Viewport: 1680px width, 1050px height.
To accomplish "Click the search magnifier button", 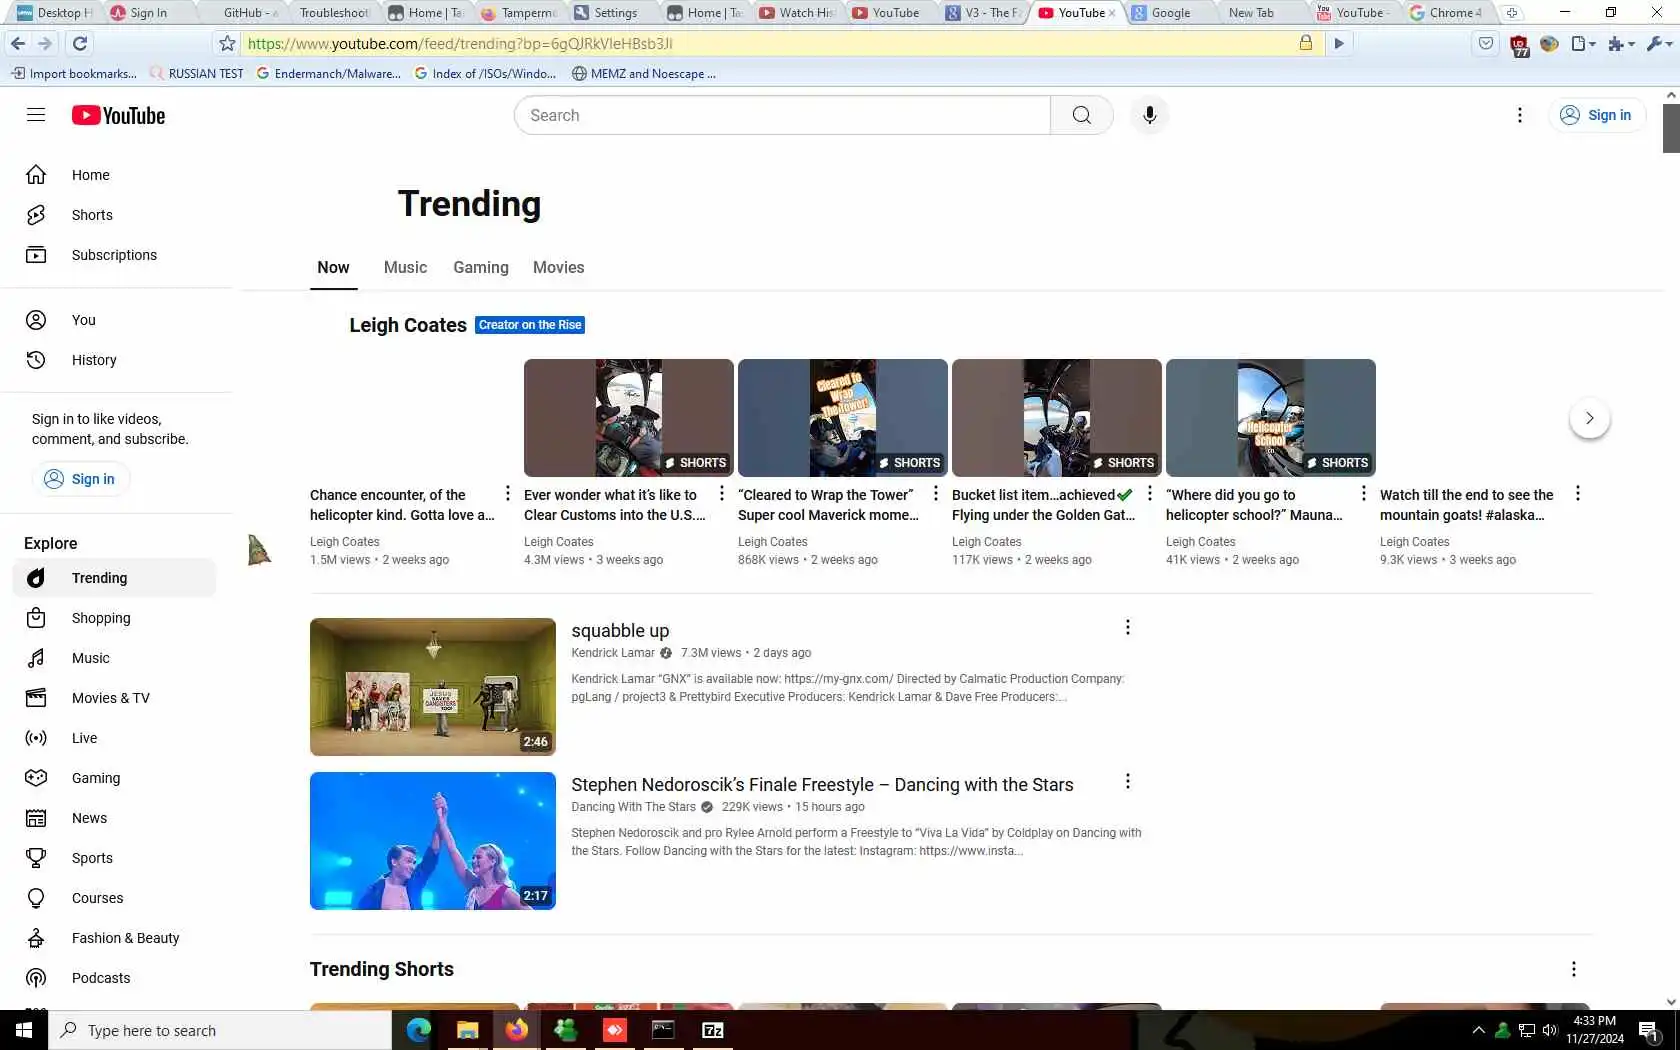I will pyautogui.click(x=1081, y=115).
